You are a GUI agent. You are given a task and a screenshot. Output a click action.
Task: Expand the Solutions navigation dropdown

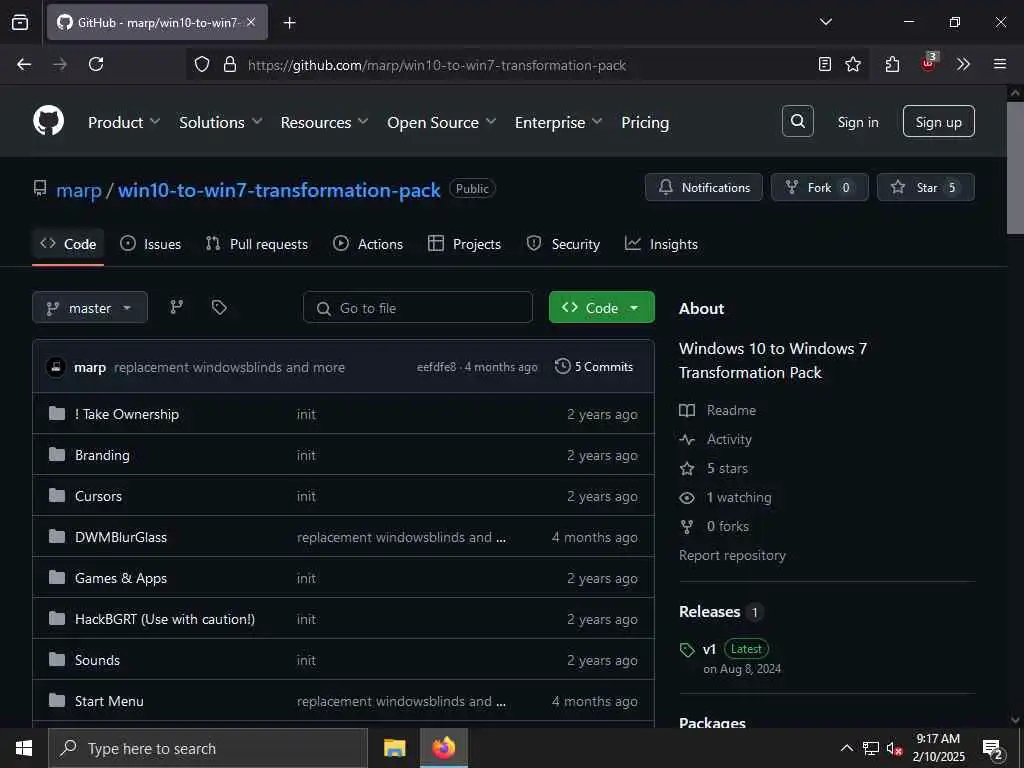pyautogui.click(x=220, y=122)
